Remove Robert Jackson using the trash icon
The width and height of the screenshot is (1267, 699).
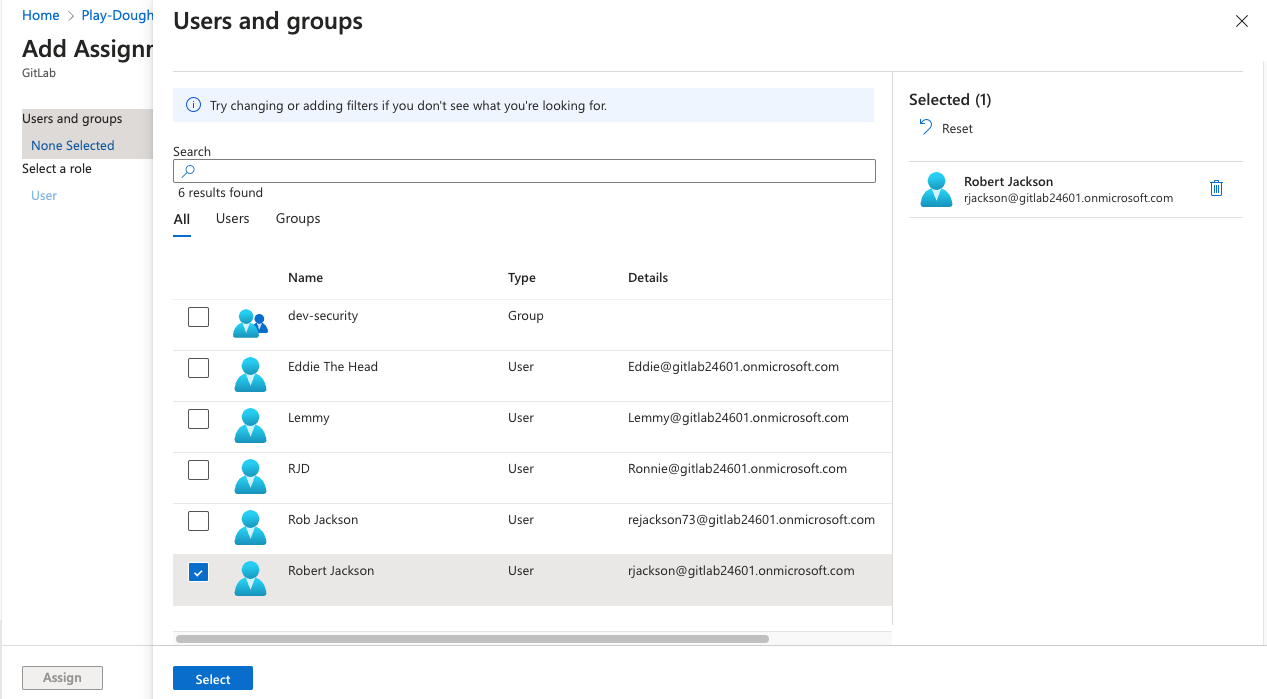1216,187
